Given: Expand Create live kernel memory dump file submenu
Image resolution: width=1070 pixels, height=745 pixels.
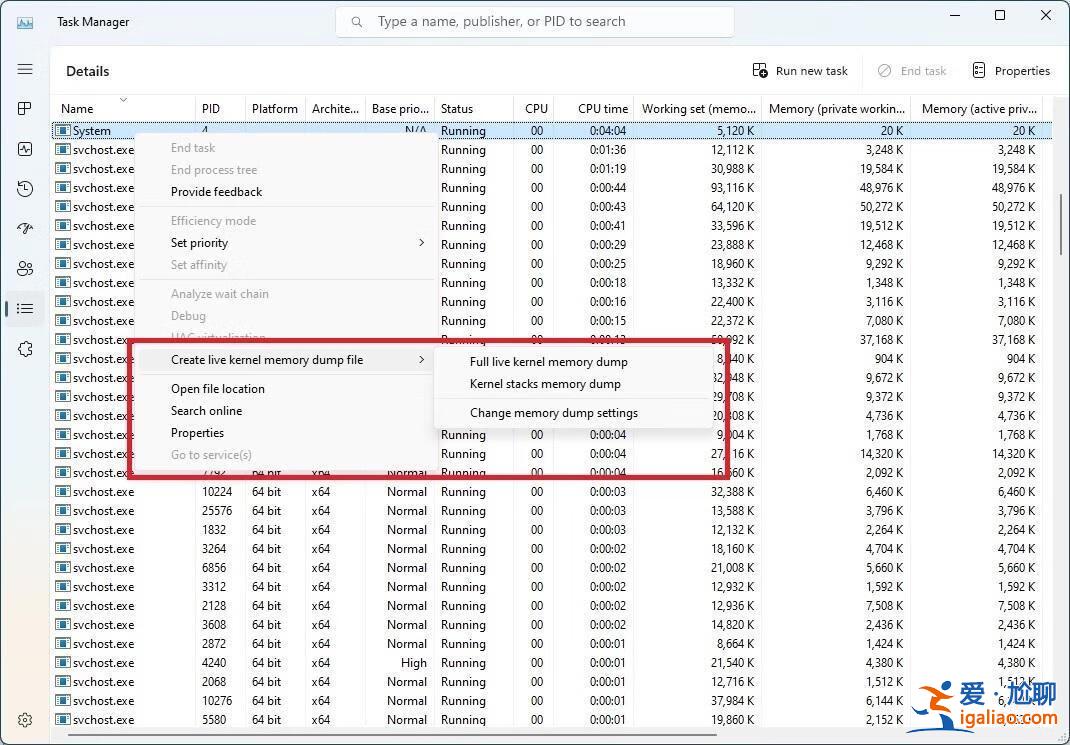Looking at the screenshot, I should 267,359.
